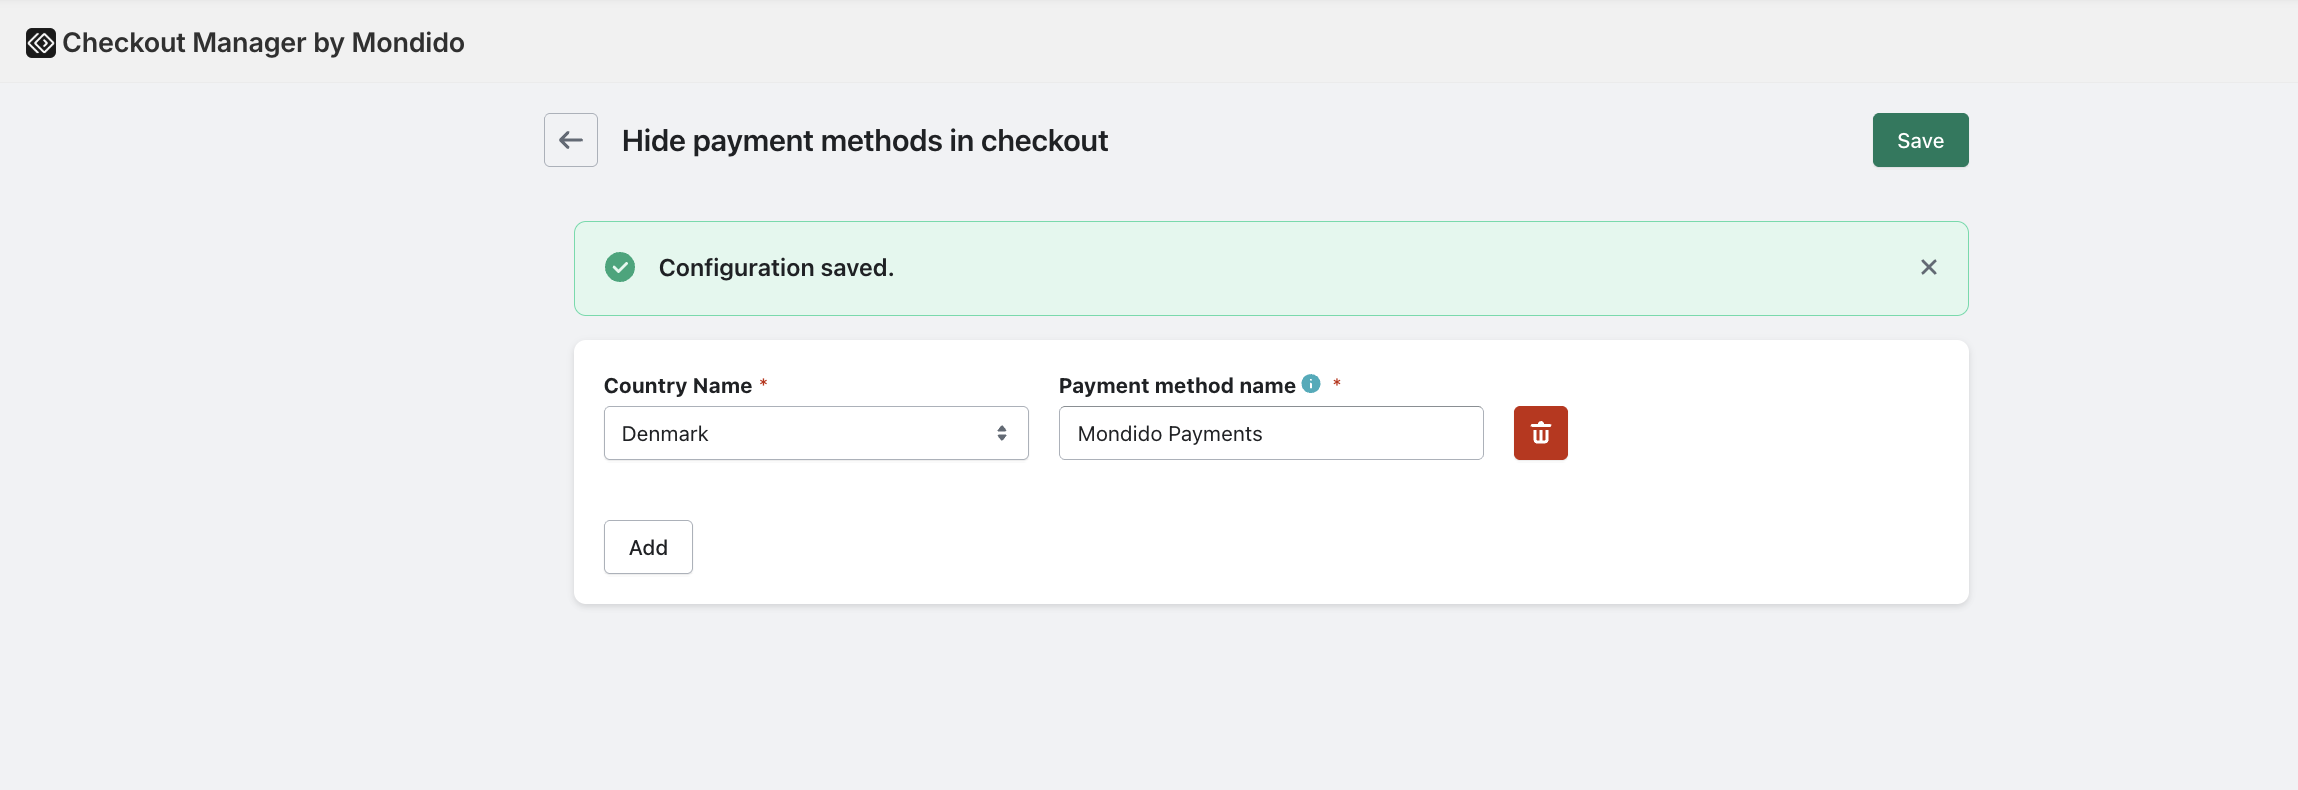Screen dimensions: 2298x790
Task: Click the red asterisk after the info icon
Action: click(1336, 383)
